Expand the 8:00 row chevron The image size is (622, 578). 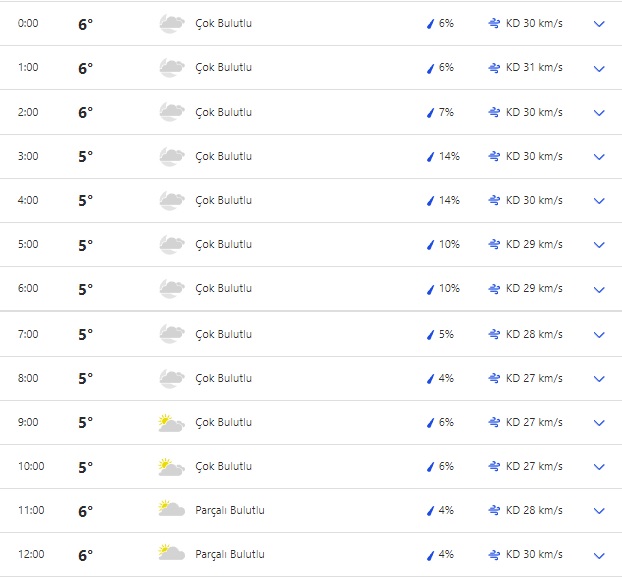coord(599,379)
